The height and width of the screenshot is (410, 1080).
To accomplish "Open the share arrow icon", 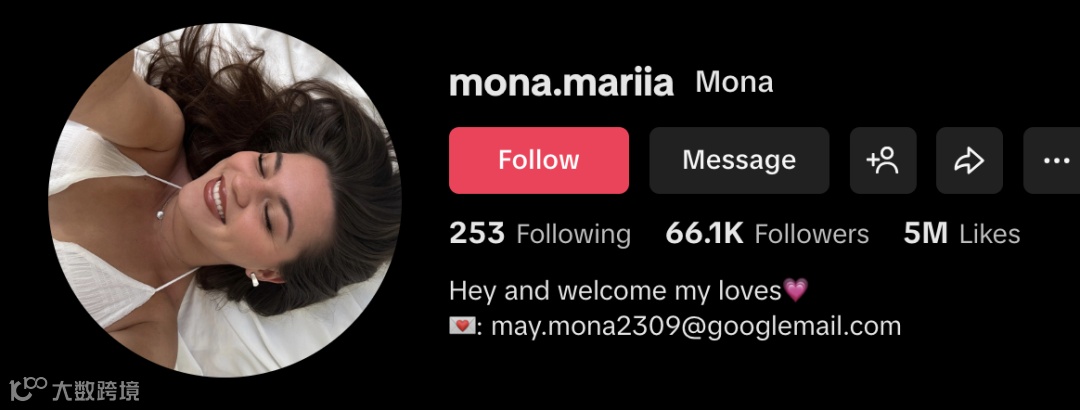I will tap(968, 160).
